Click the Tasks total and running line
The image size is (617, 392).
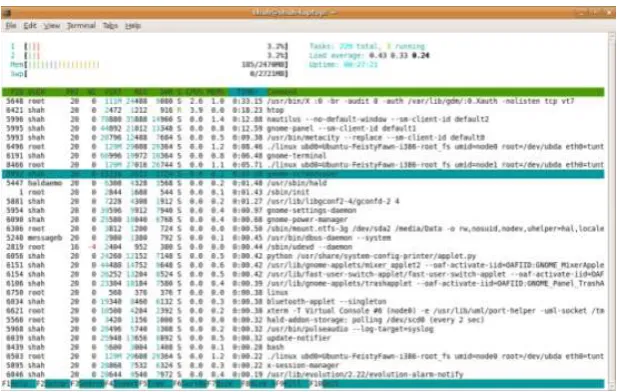coord(367,46)
